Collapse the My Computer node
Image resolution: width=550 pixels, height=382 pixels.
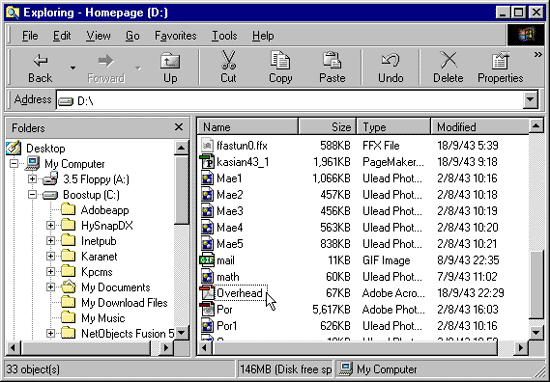(x=14, y=164)
